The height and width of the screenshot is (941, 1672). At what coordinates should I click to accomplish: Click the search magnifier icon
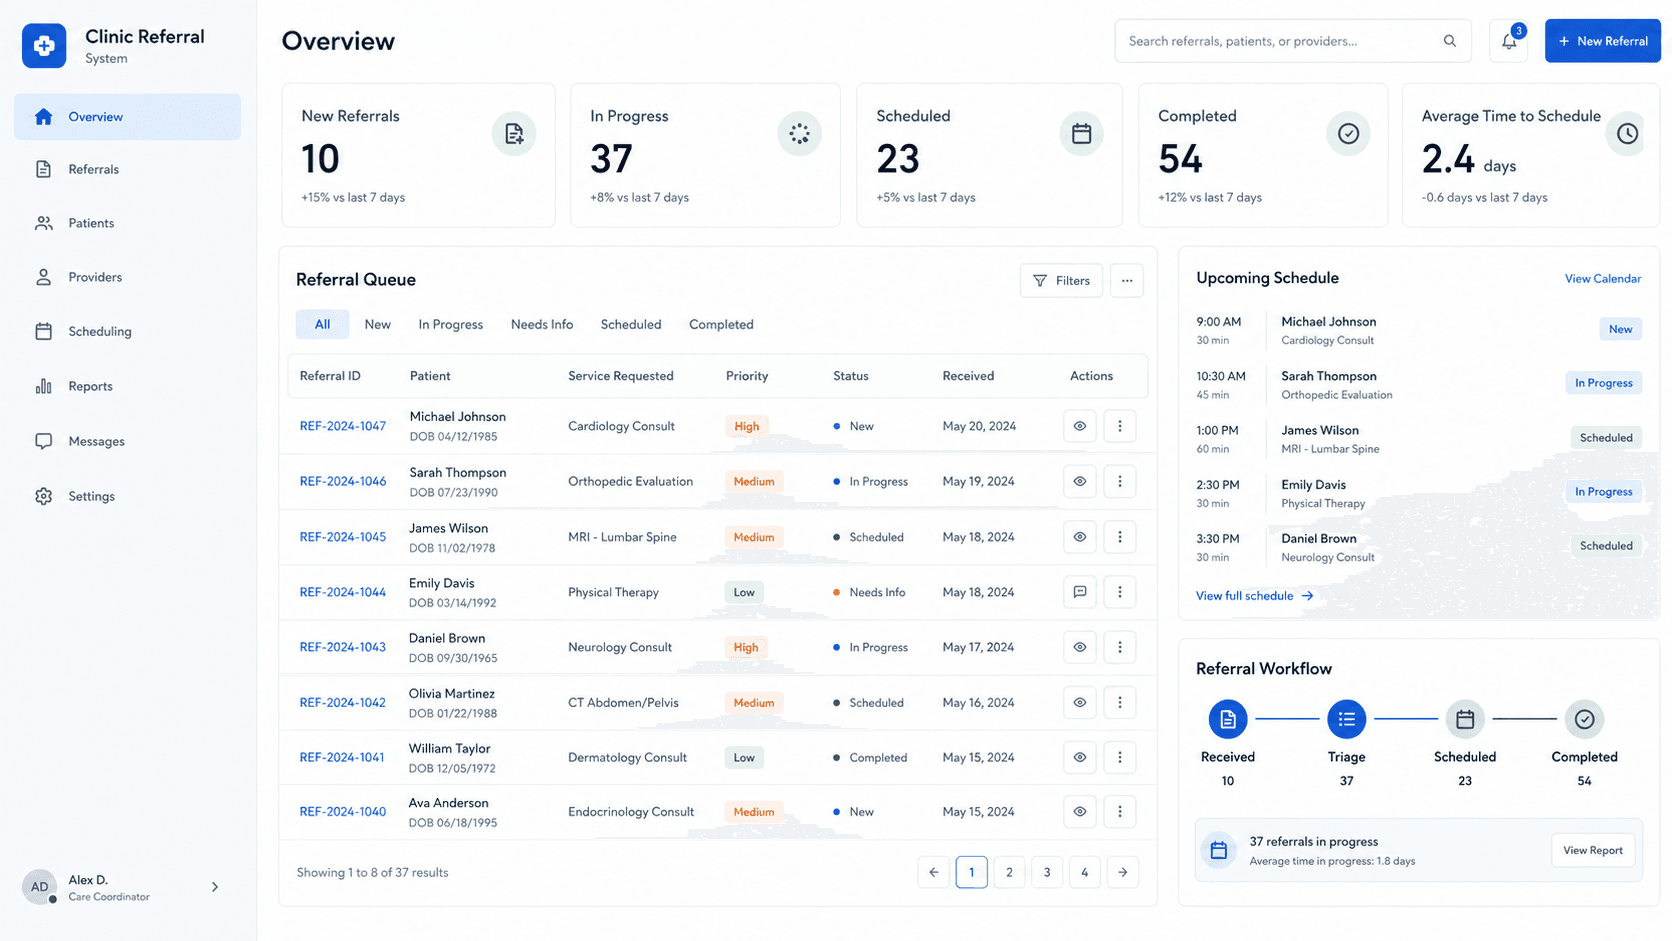(1449, 41)
